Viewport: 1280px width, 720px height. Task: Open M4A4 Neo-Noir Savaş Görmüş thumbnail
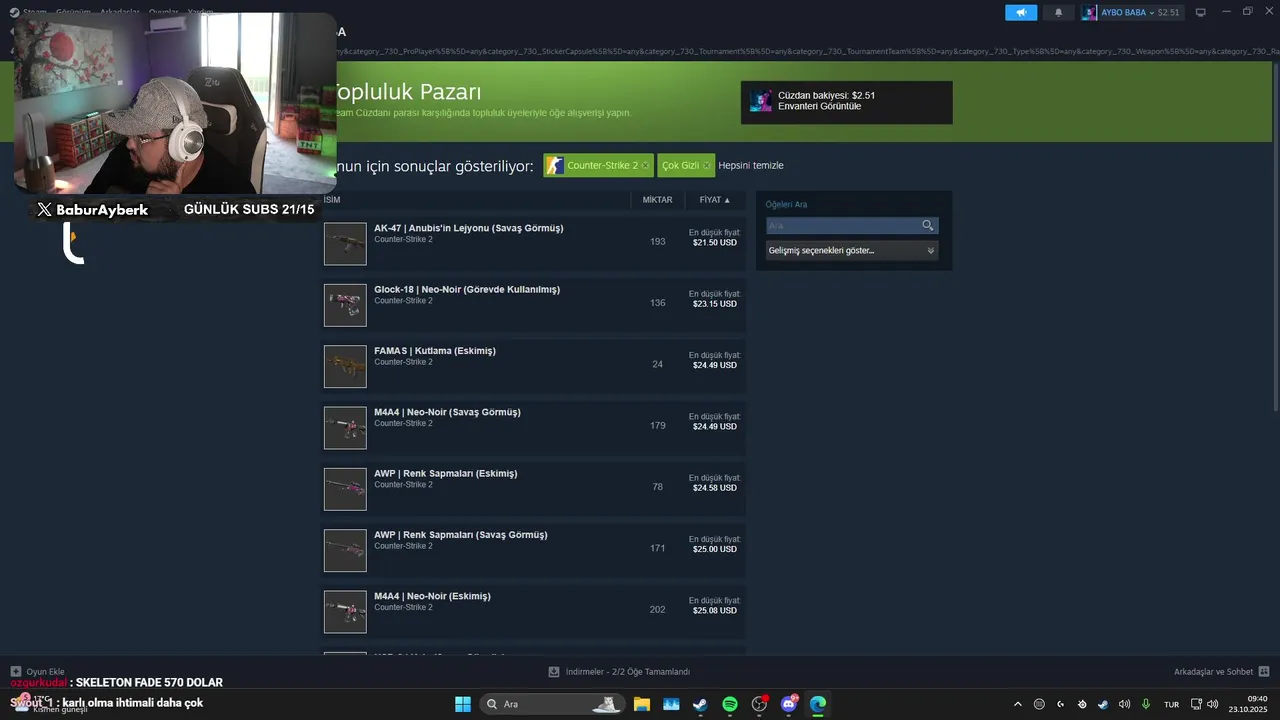pyautogui.click(x=345, y=428)
